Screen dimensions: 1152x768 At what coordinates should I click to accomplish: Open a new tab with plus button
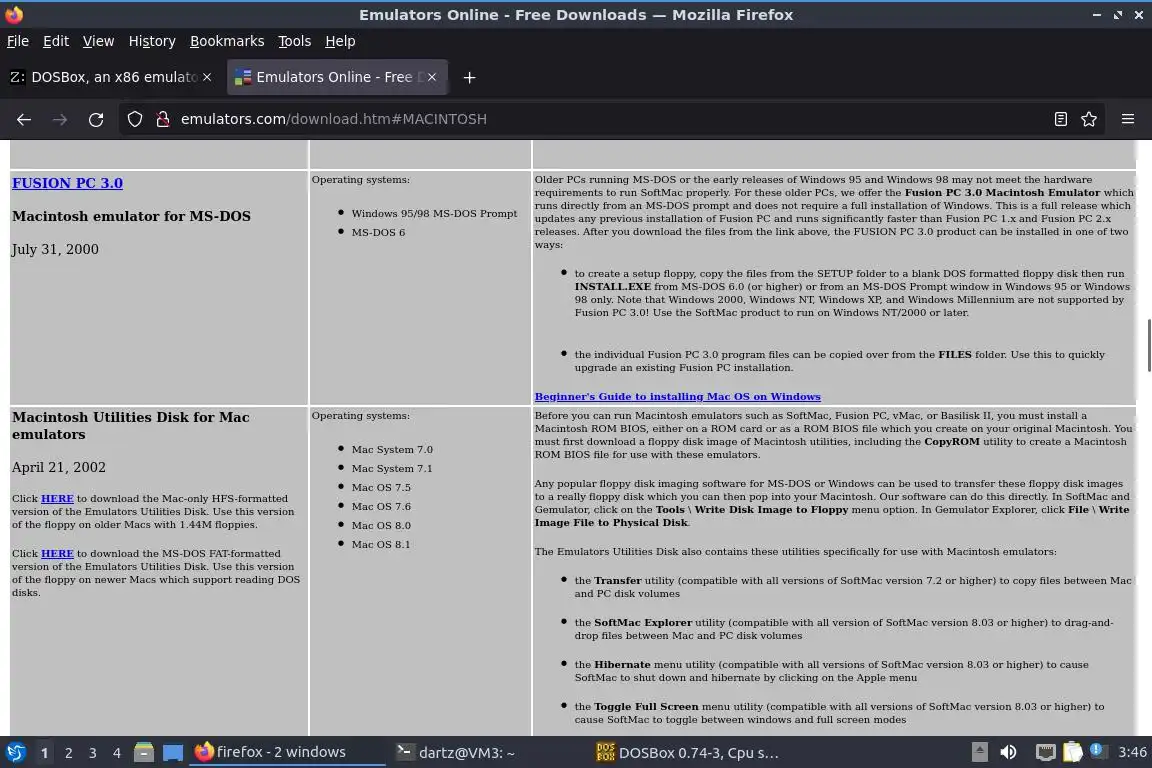(469, 77)
